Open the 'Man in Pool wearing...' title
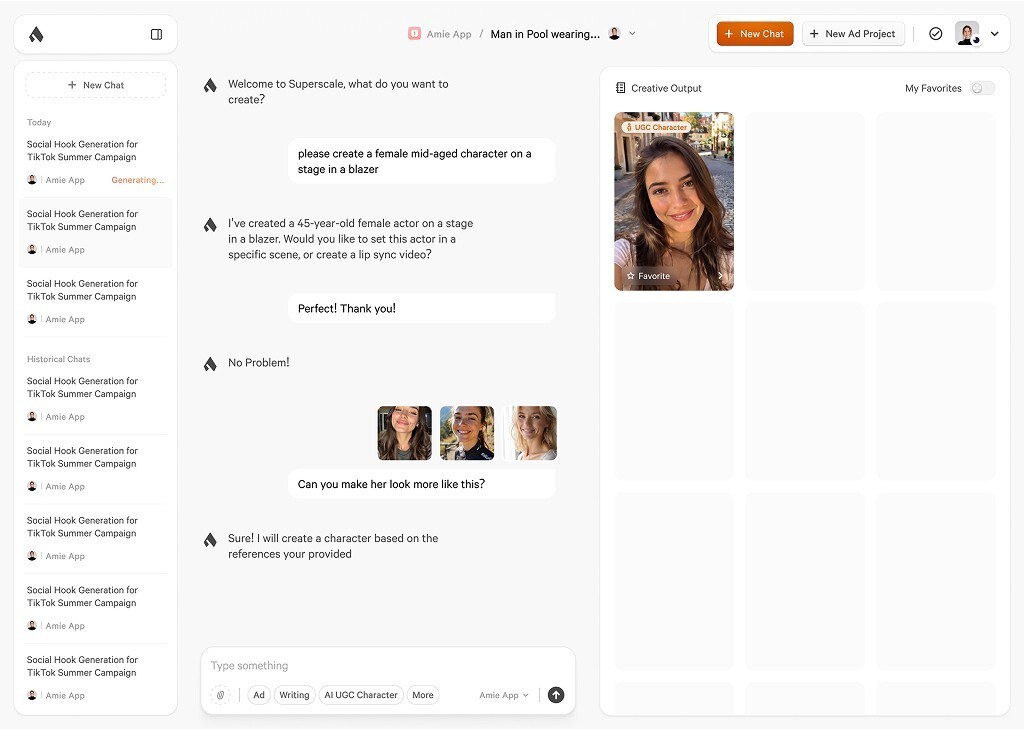The width and height of the screenshot is (1024, 730). point(545,34)
